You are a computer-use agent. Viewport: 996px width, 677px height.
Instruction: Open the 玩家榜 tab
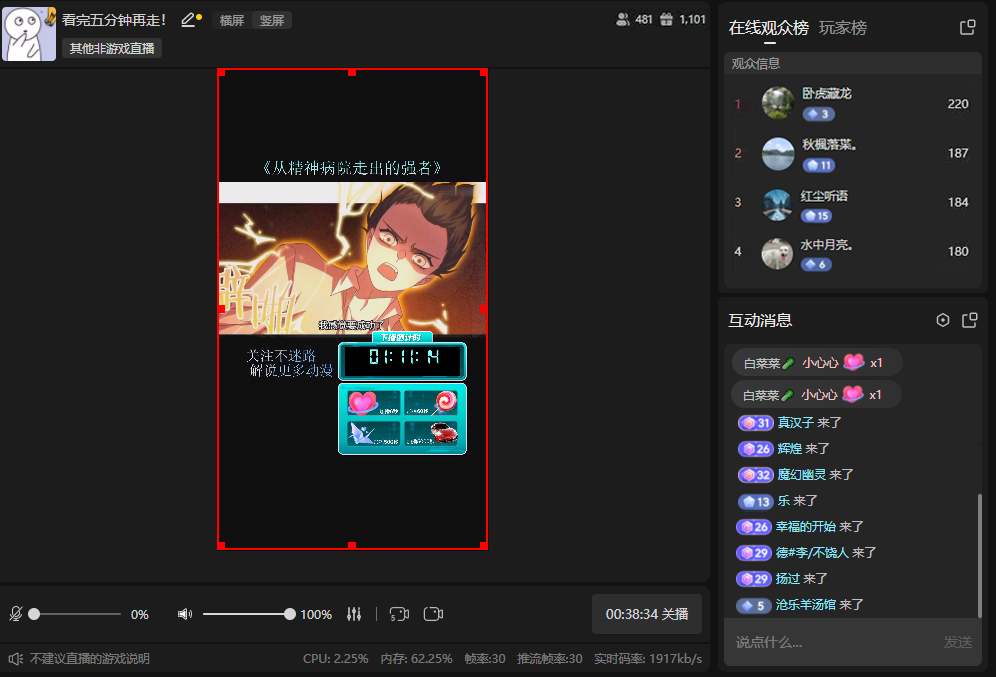843,27
